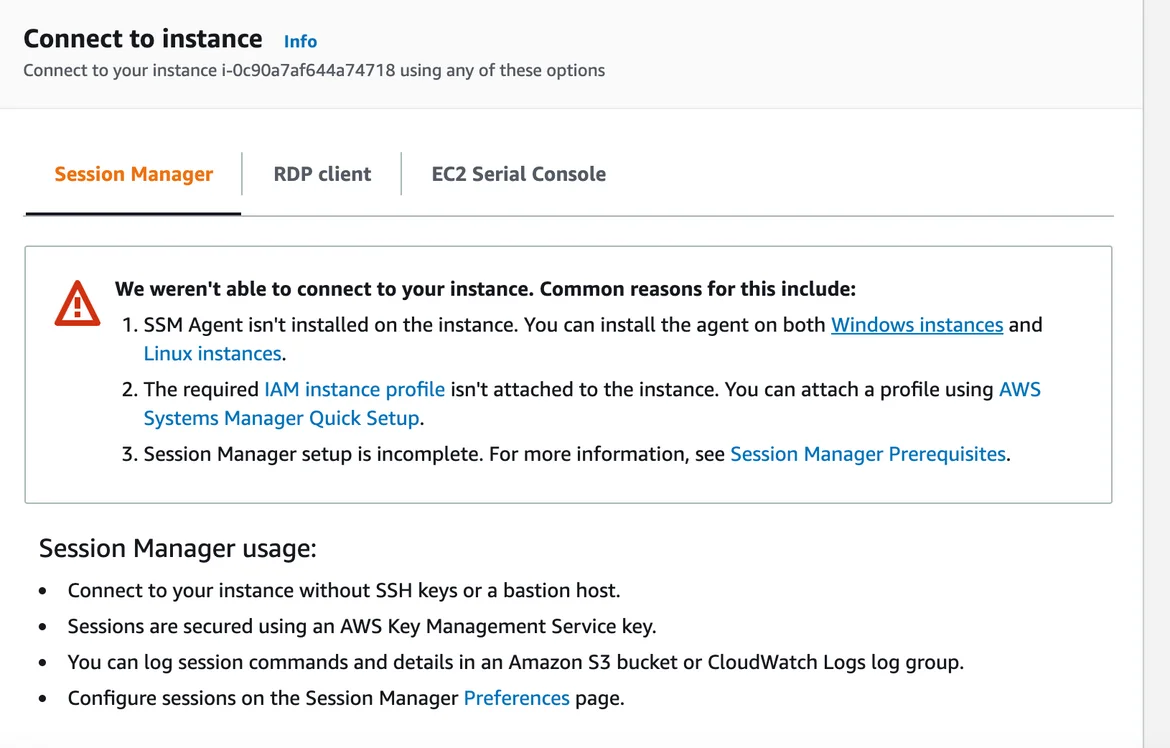Viewport: 1170px width, 748px height.
Task: Switch to the RDP client tab
Action: tap(322, 174)
